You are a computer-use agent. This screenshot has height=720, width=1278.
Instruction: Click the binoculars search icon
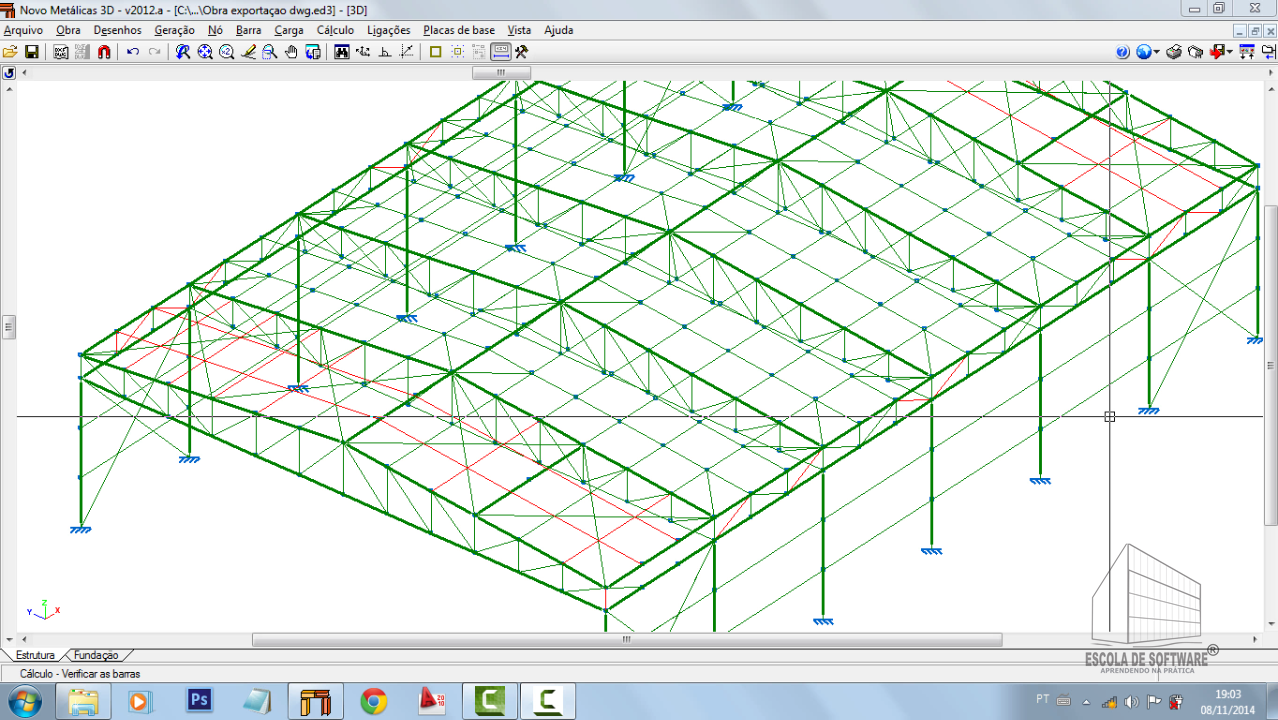[x=342, y=52]
